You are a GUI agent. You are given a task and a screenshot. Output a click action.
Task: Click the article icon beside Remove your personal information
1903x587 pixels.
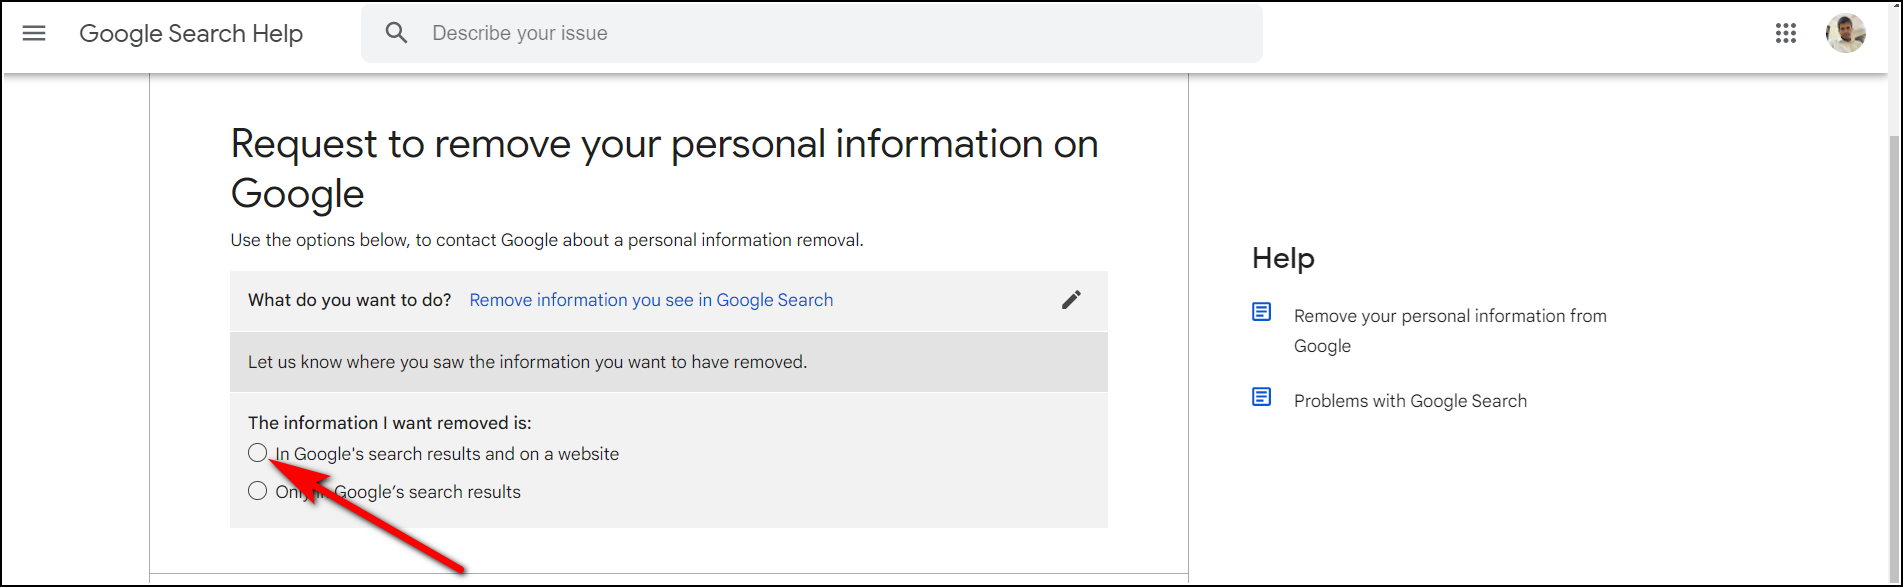(1262, 312)
